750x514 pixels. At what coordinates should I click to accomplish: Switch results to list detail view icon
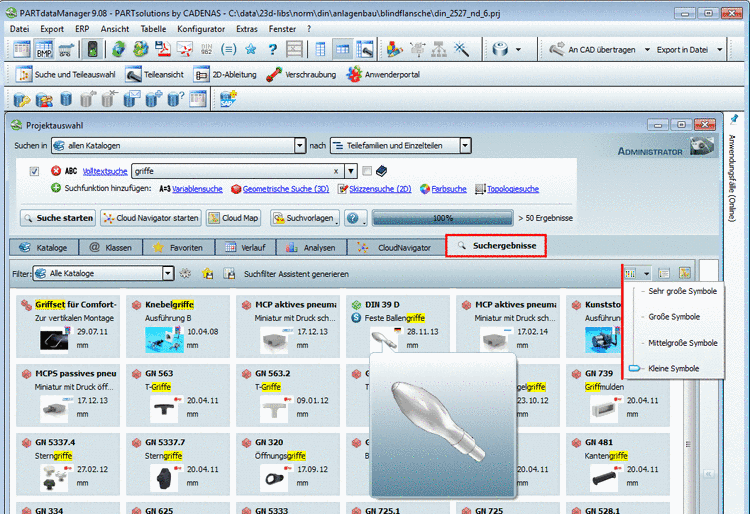pyautogui.click(x=663, y=273)
